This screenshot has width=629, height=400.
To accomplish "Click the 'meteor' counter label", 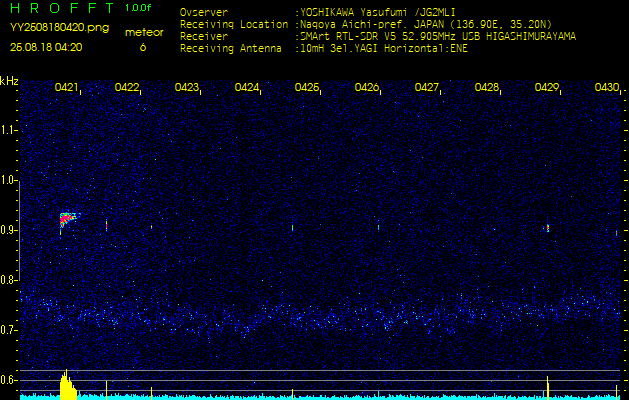I will [144, 33].
